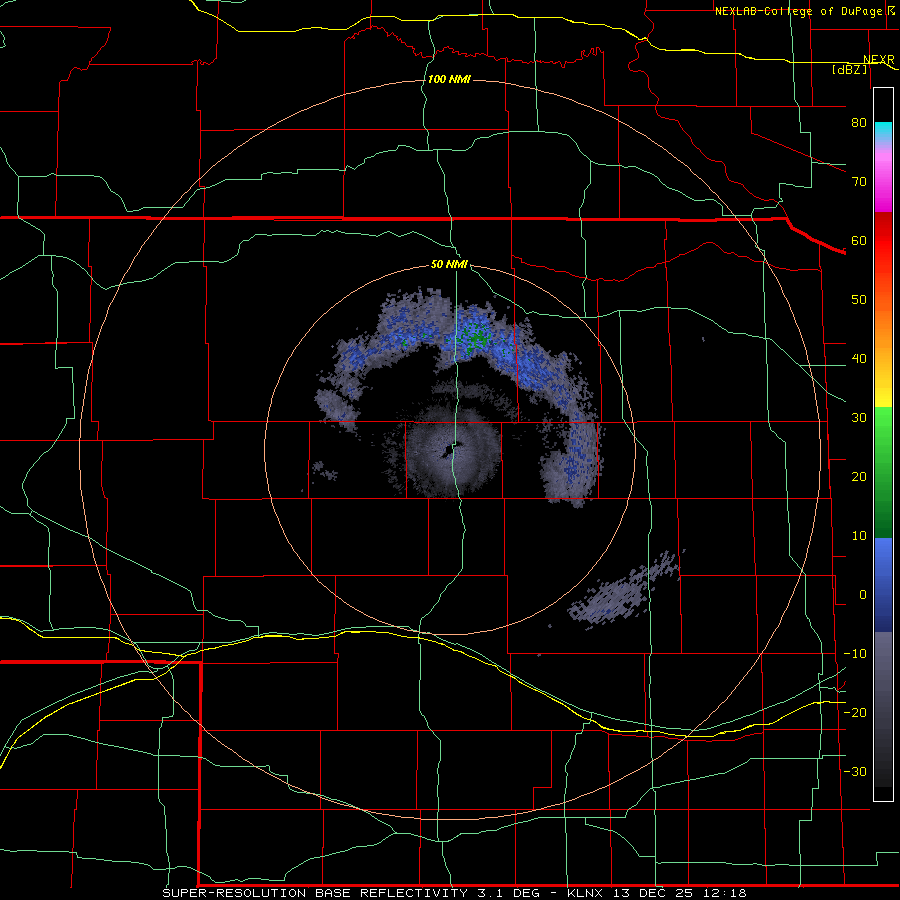
Task: Click the 50 value on the dBZ scale
Action: 859,300
